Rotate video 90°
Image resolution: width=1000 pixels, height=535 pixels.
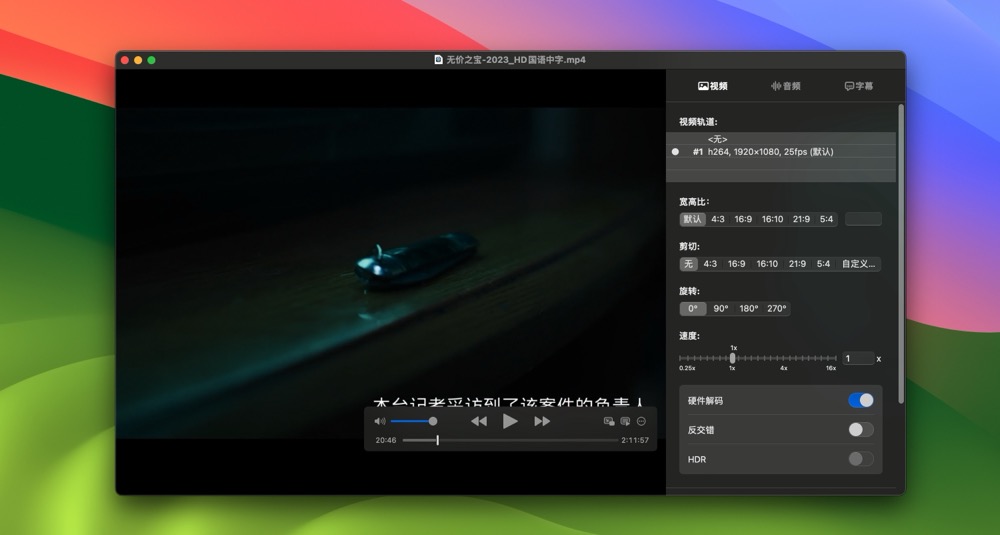(721, 308)
